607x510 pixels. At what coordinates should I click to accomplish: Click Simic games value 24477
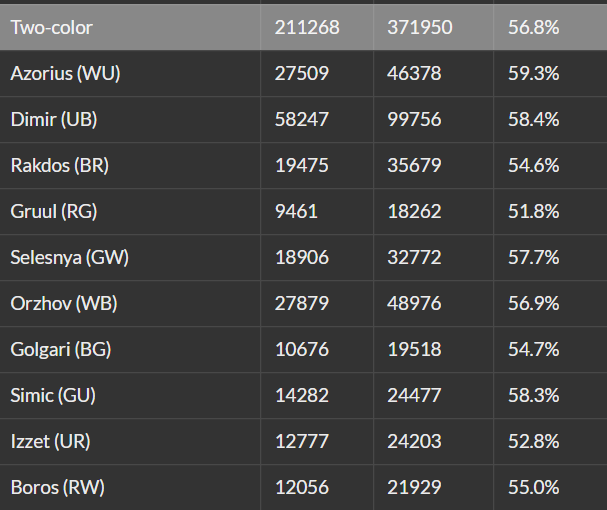(414, 395)
